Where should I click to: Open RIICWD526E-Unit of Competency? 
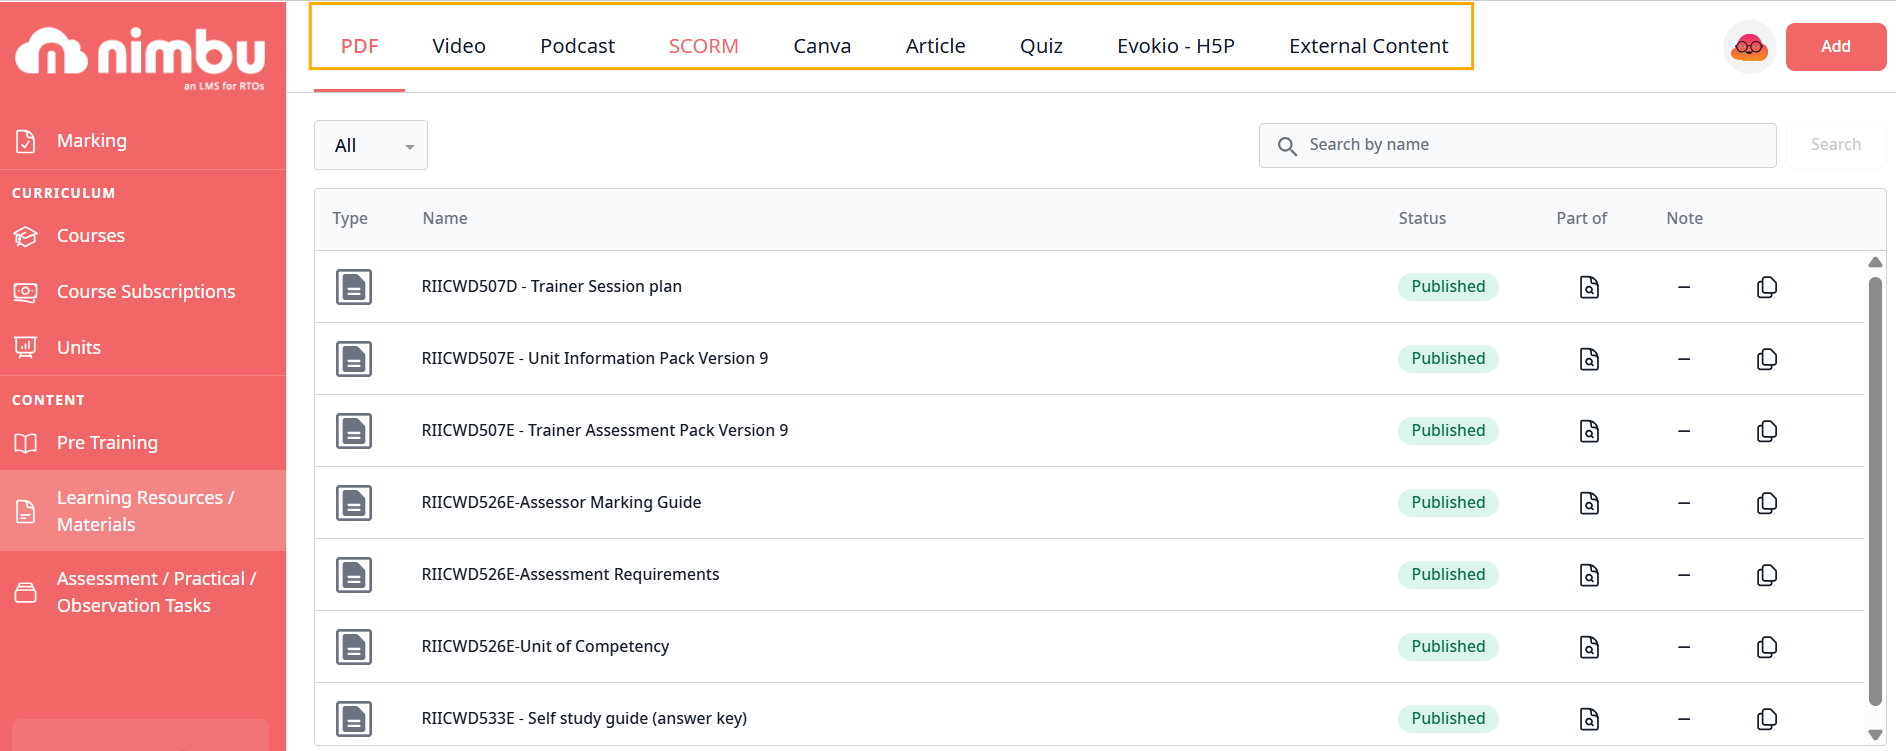tap(545, 647)
